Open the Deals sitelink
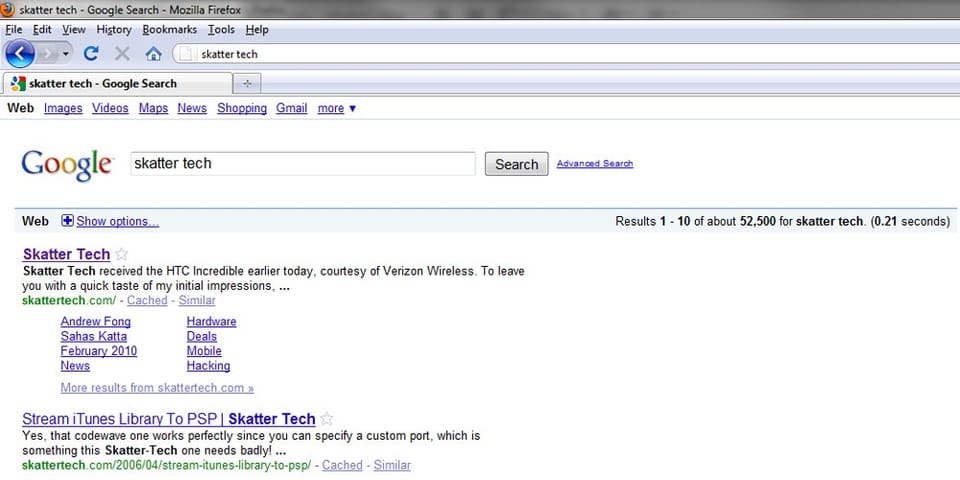This screenshot has width=960, height=480. pyautogui.click(x=201, y=336)
